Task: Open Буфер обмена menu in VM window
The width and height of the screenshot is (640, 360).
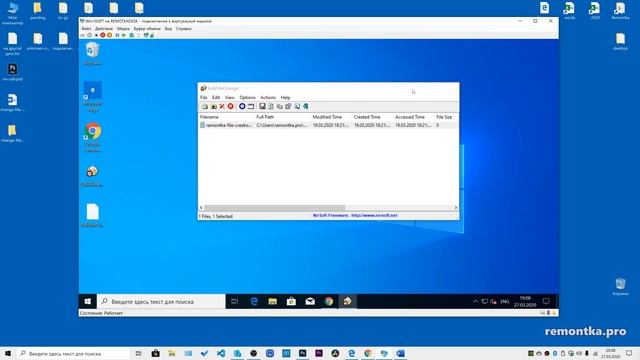Action: tap(147, 29)
